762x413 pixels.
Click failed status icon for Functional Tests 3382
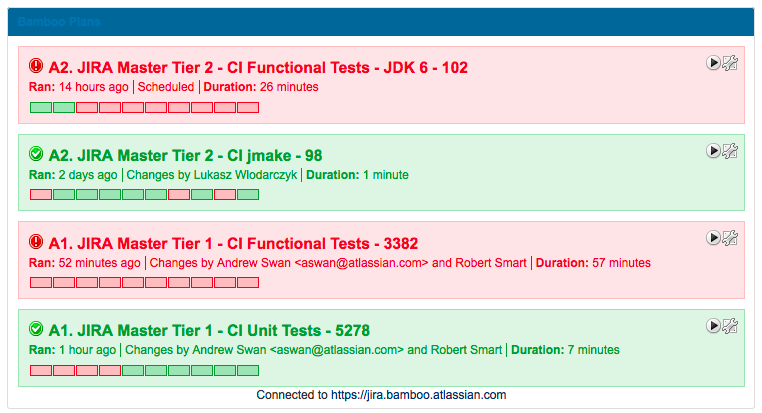pos(37,242)
